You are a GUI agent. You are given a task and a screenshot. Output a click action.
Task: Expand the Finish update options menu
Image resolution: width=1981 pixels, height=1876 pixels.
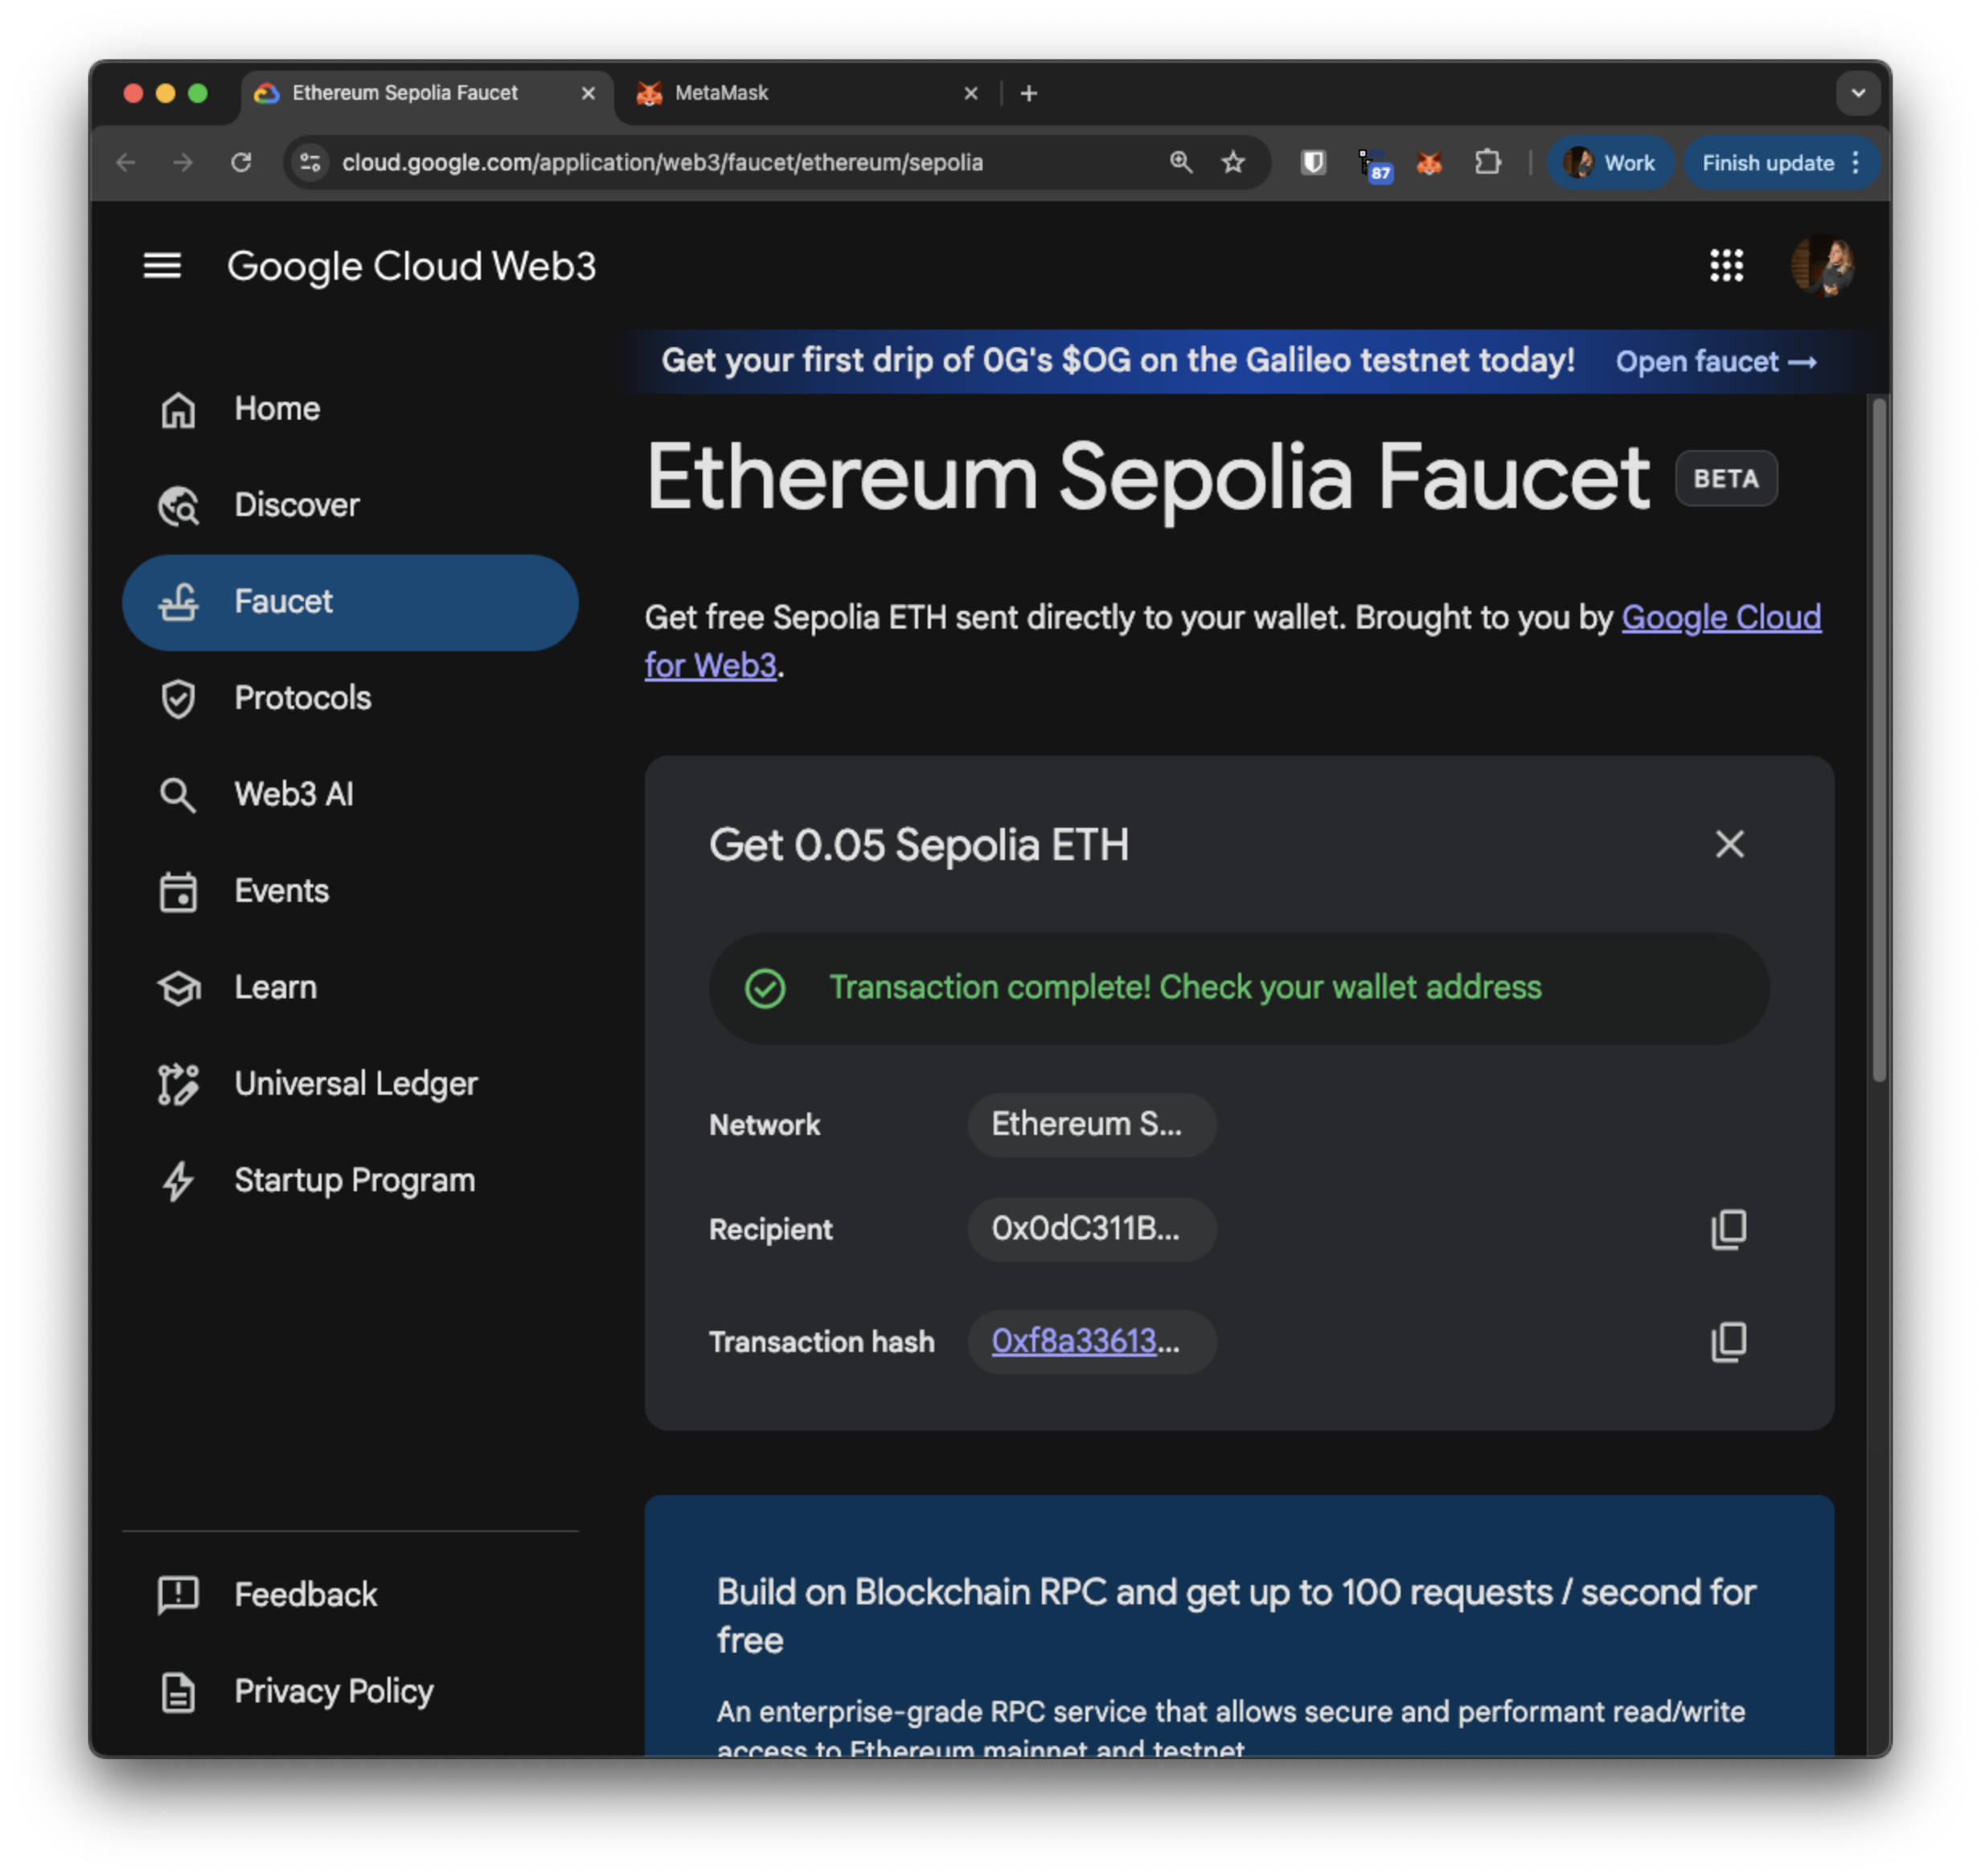coord(1856,162)
